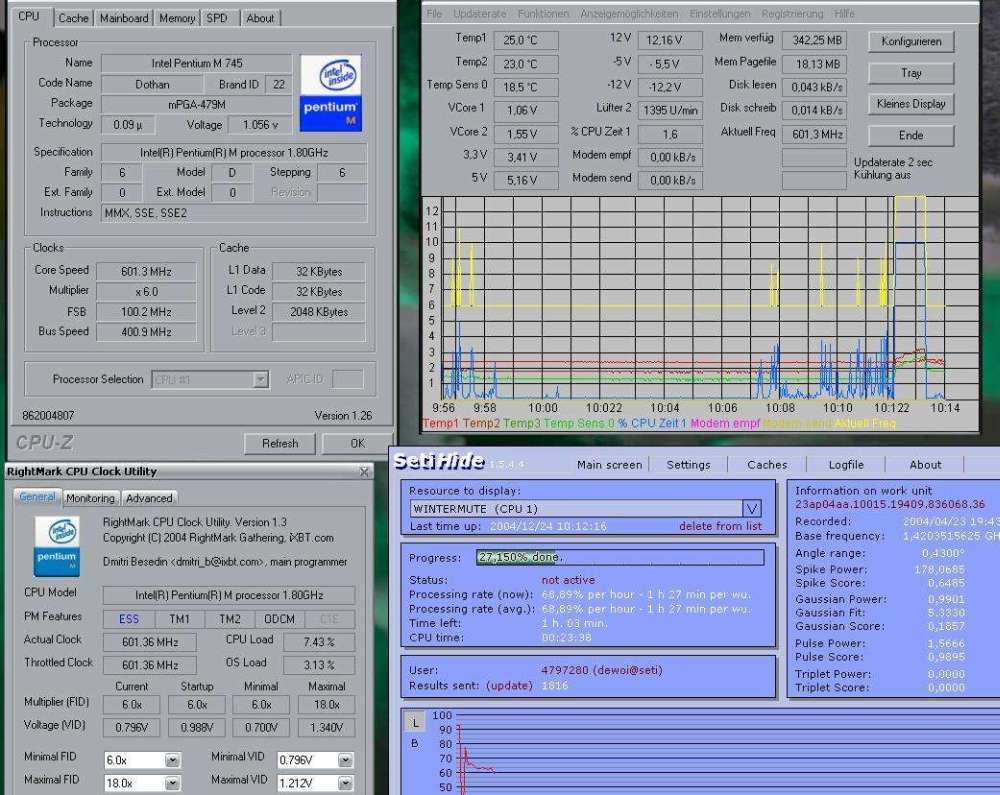
Task: Open the Einstellungen menu
Action: pyautogui.click(x=720, y=13)
